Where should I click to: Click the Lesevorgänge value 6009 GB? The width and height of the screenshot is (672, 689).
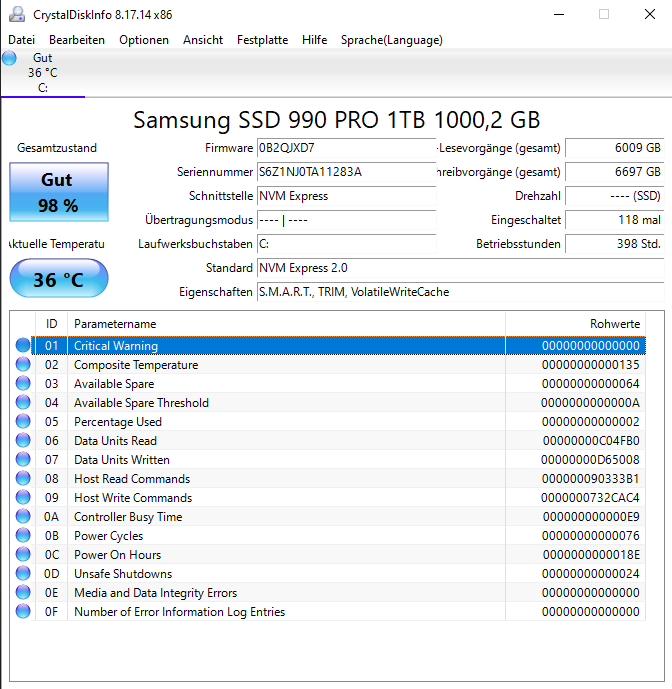point(614,148)
